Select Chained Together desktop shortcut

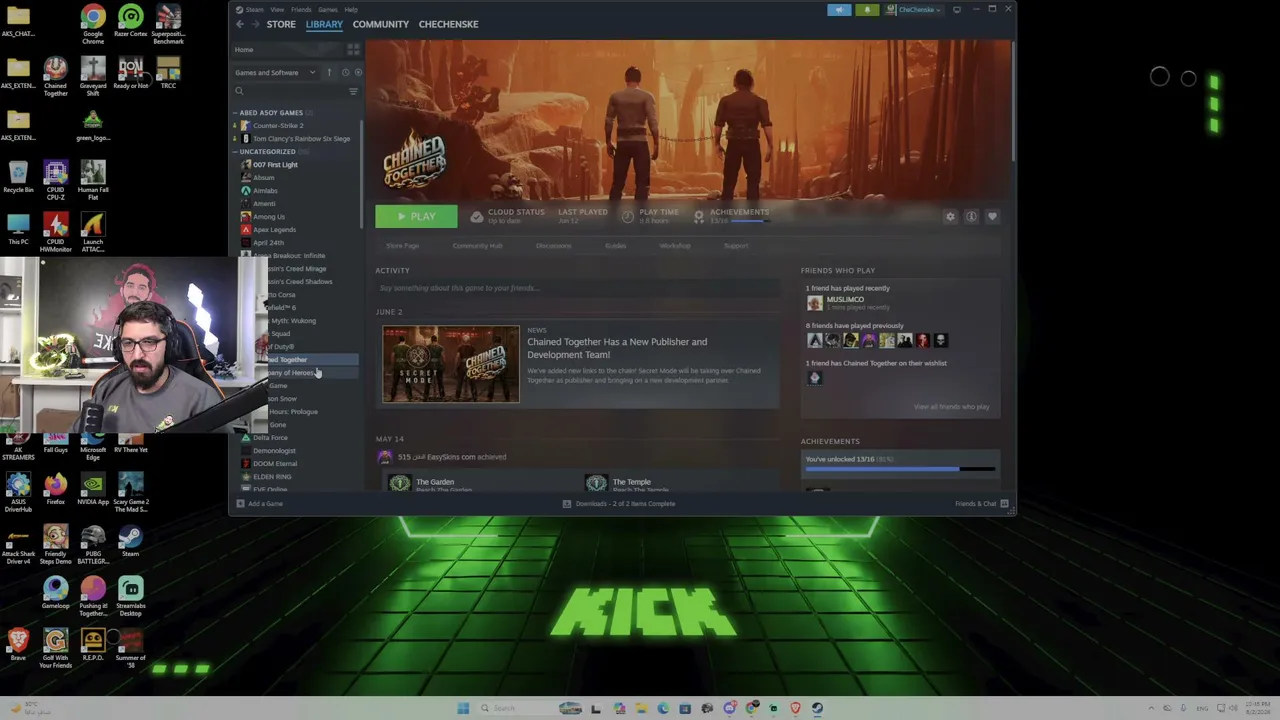coord(55,77)
